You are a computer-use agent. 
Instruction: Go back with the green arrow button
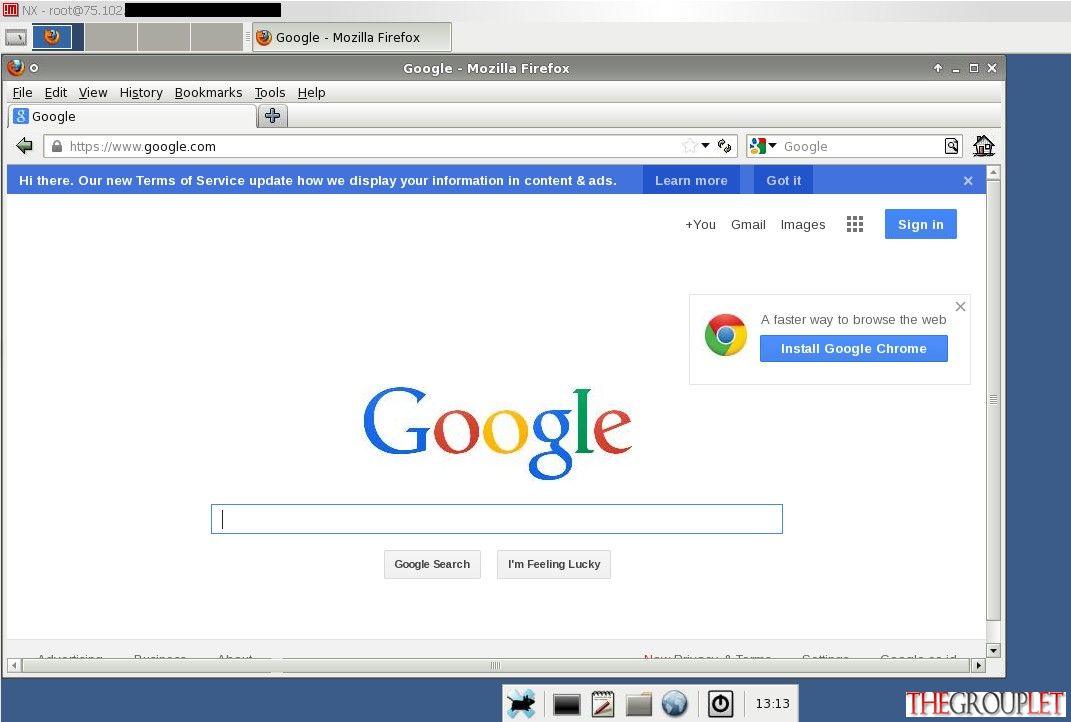click(x=25, y=145)
